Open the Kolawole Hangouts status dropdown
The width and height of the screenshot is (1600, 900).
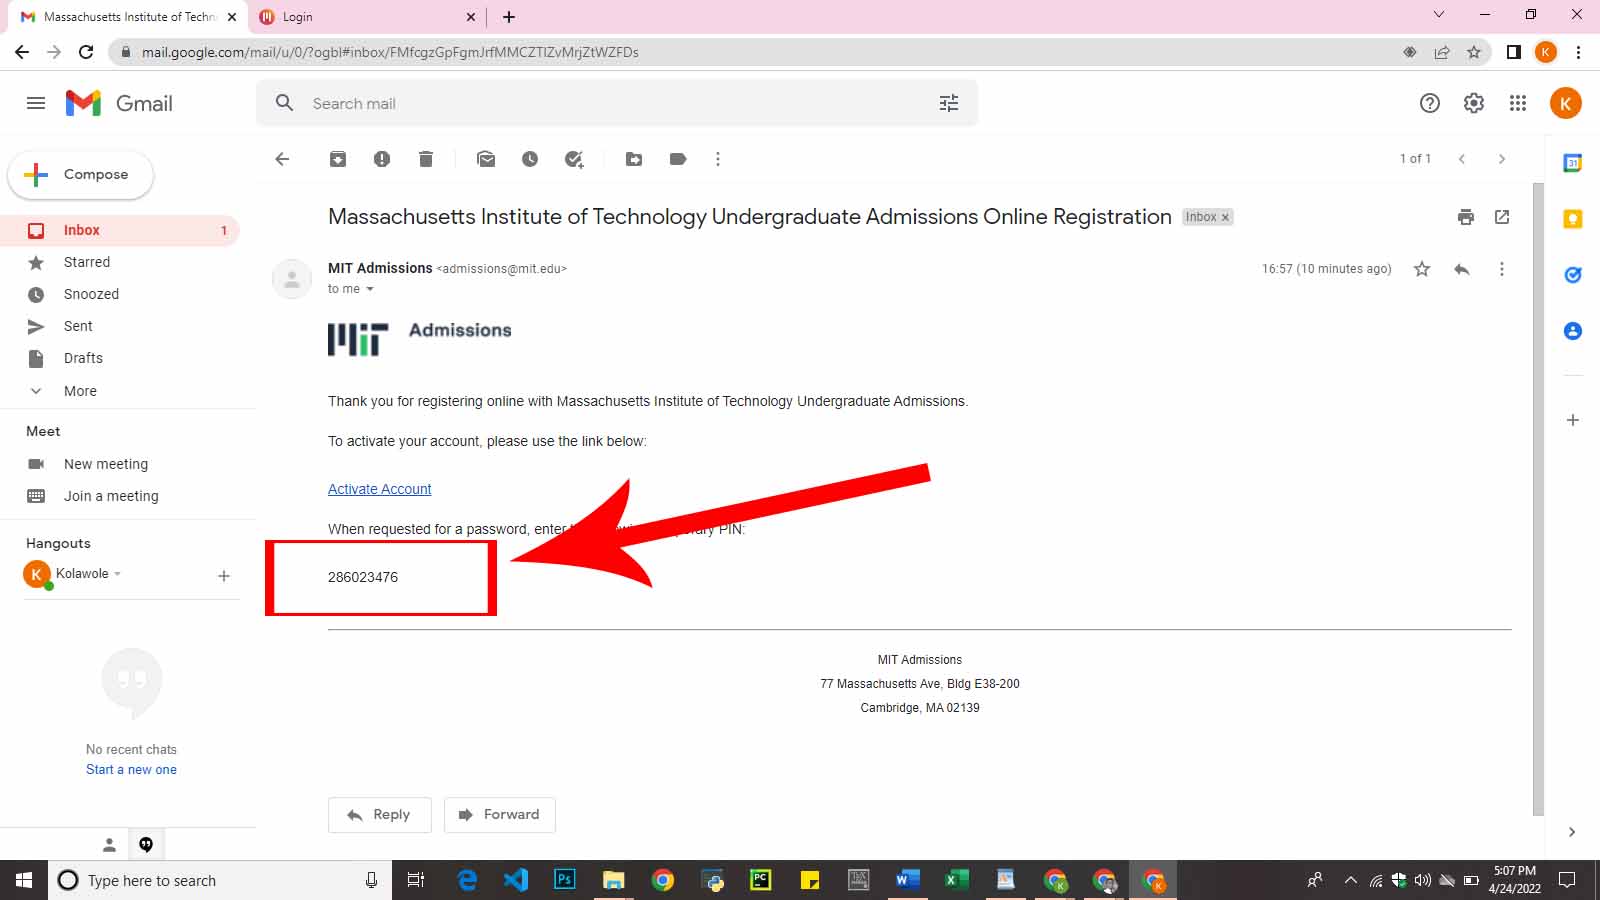(117, 574)
